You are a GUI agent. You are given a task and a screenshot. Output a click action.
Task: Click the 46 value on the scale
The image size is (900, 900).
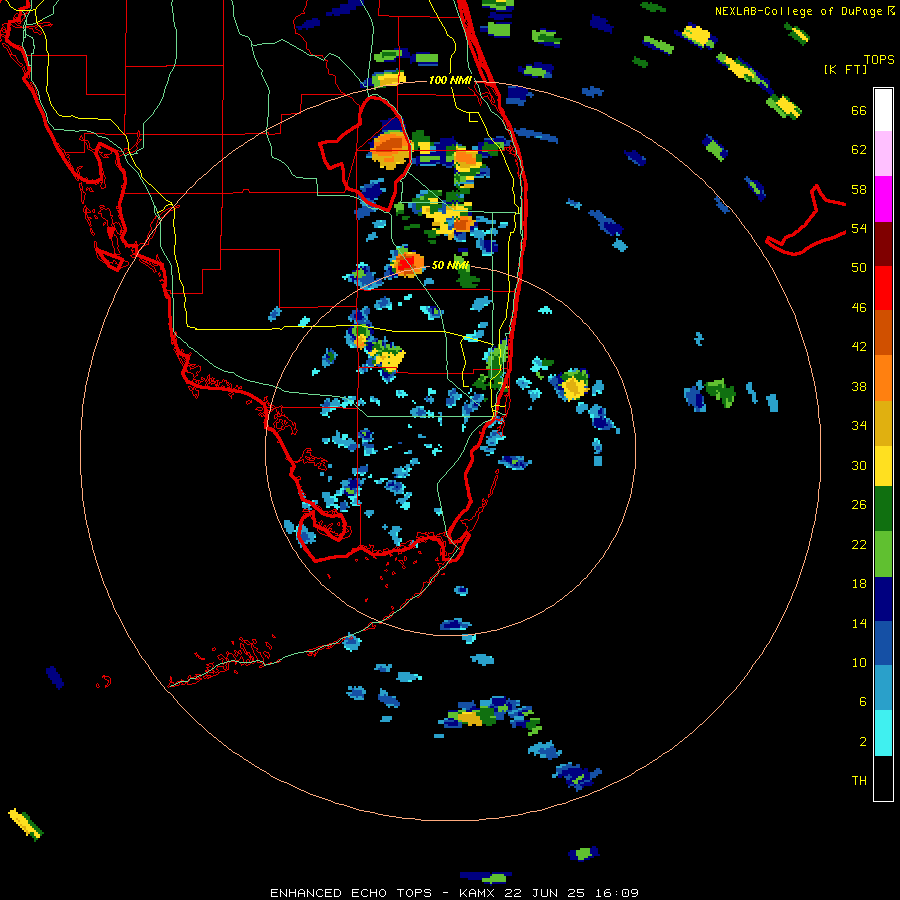pos(859,307)
